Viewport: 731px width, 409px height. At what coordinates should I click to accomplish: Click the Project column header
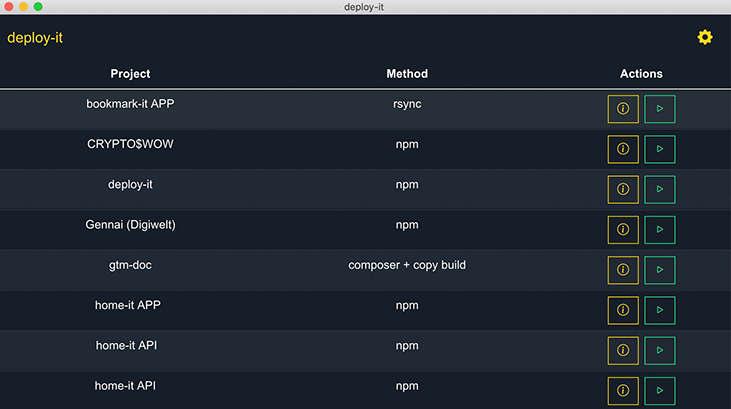tap(131, 74)
